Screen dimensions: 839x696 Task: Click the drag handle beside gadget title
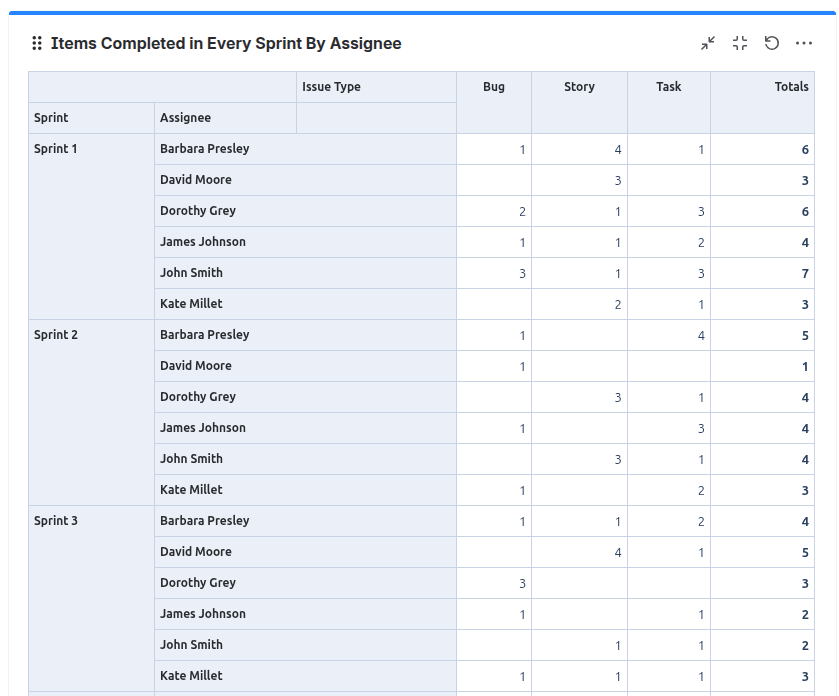pos(37,43)
